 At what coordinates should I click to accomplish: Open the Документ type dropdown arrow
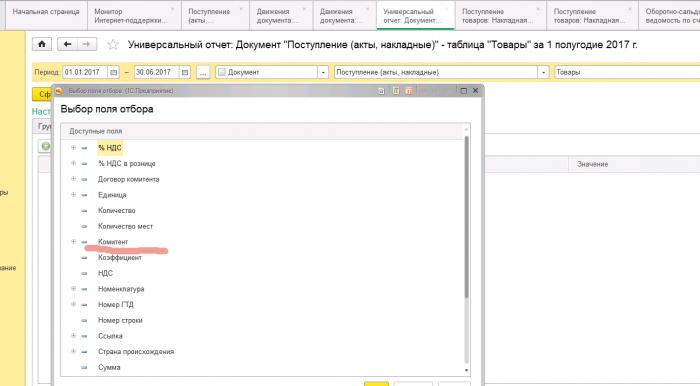pos(323,72)
